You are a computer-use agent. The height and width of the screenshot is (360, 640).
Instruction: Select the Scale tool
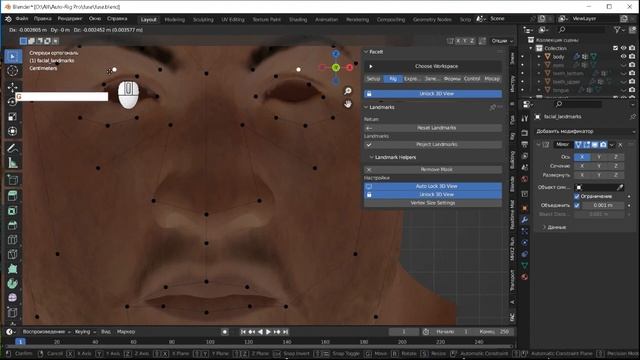(x=13, y=117)
